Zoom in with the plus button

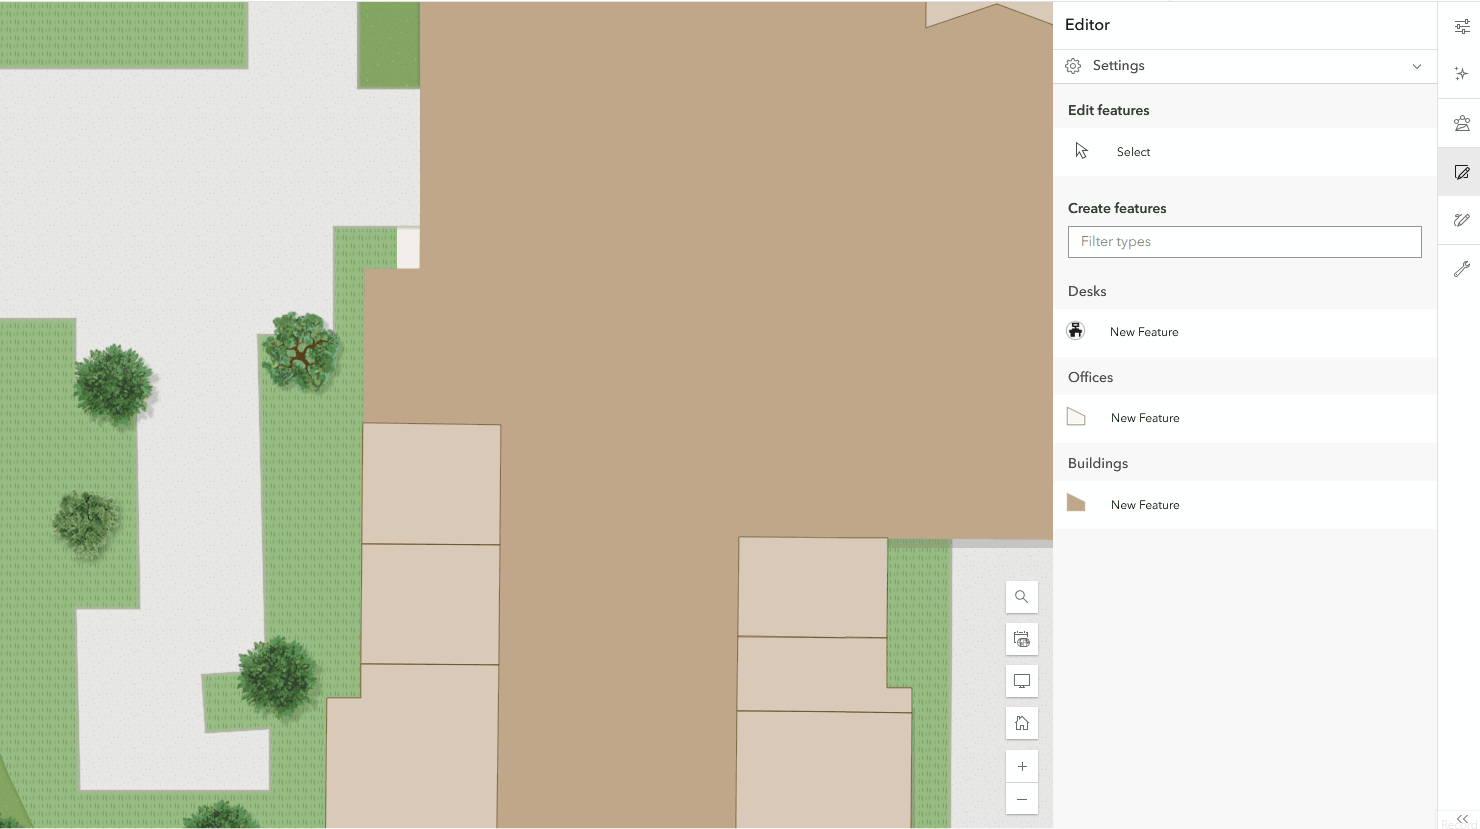click(1021, 767)
